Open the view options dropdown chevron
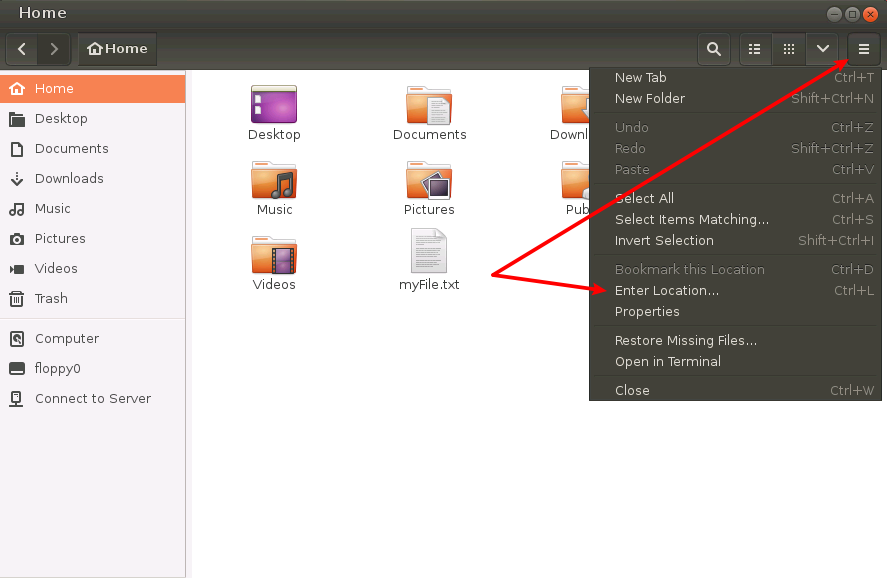Viewport: 887px width, 578px height. (822, 48)
